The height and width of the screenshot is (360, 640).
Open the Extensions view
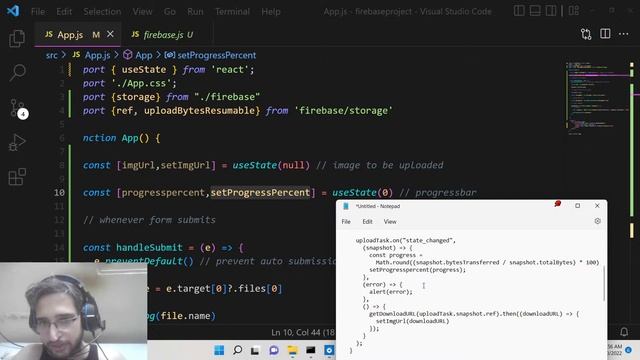point(17,177)
